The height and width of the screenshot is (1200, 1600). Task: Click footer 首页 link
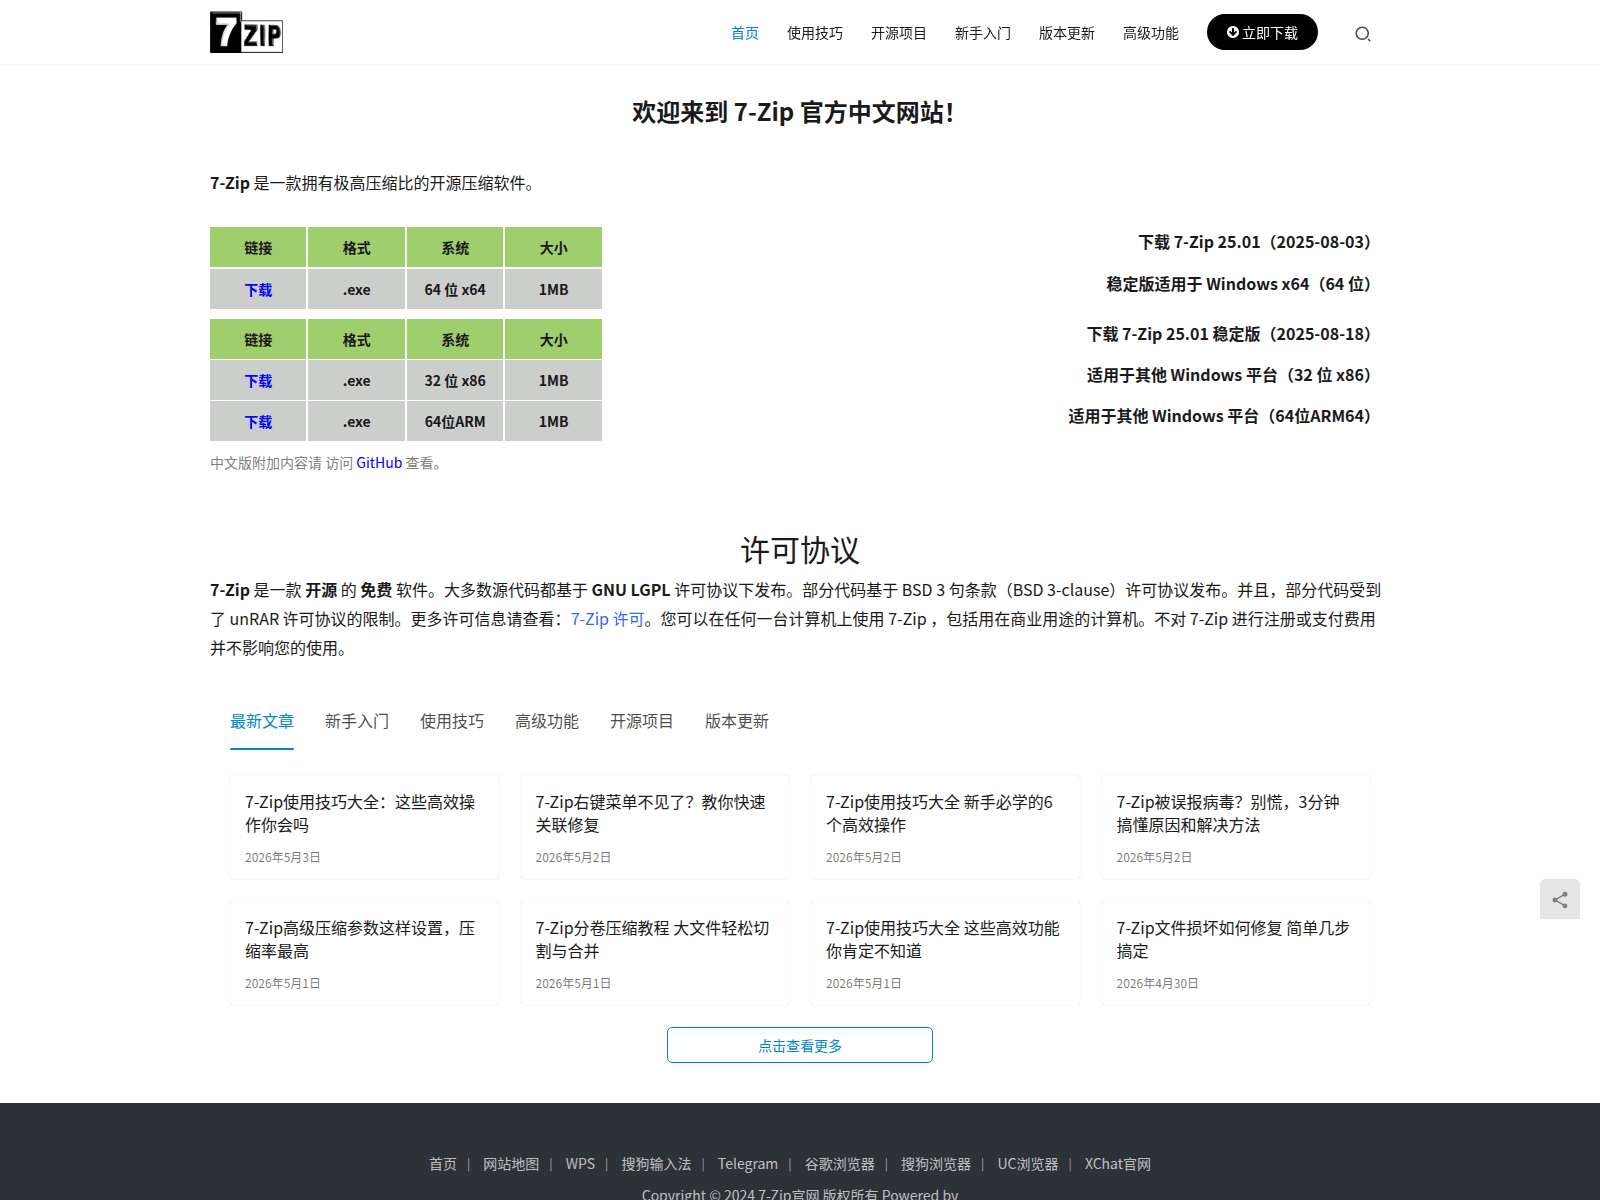(443, 1164)
